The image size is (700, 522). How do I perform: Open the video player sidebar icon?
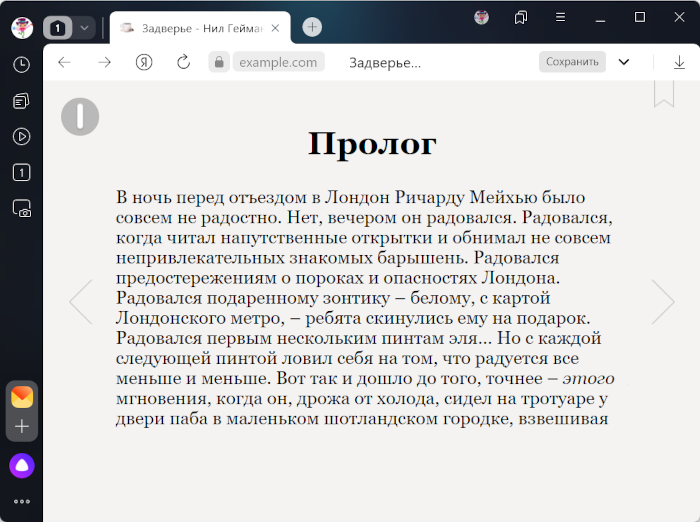click(21, 137)
